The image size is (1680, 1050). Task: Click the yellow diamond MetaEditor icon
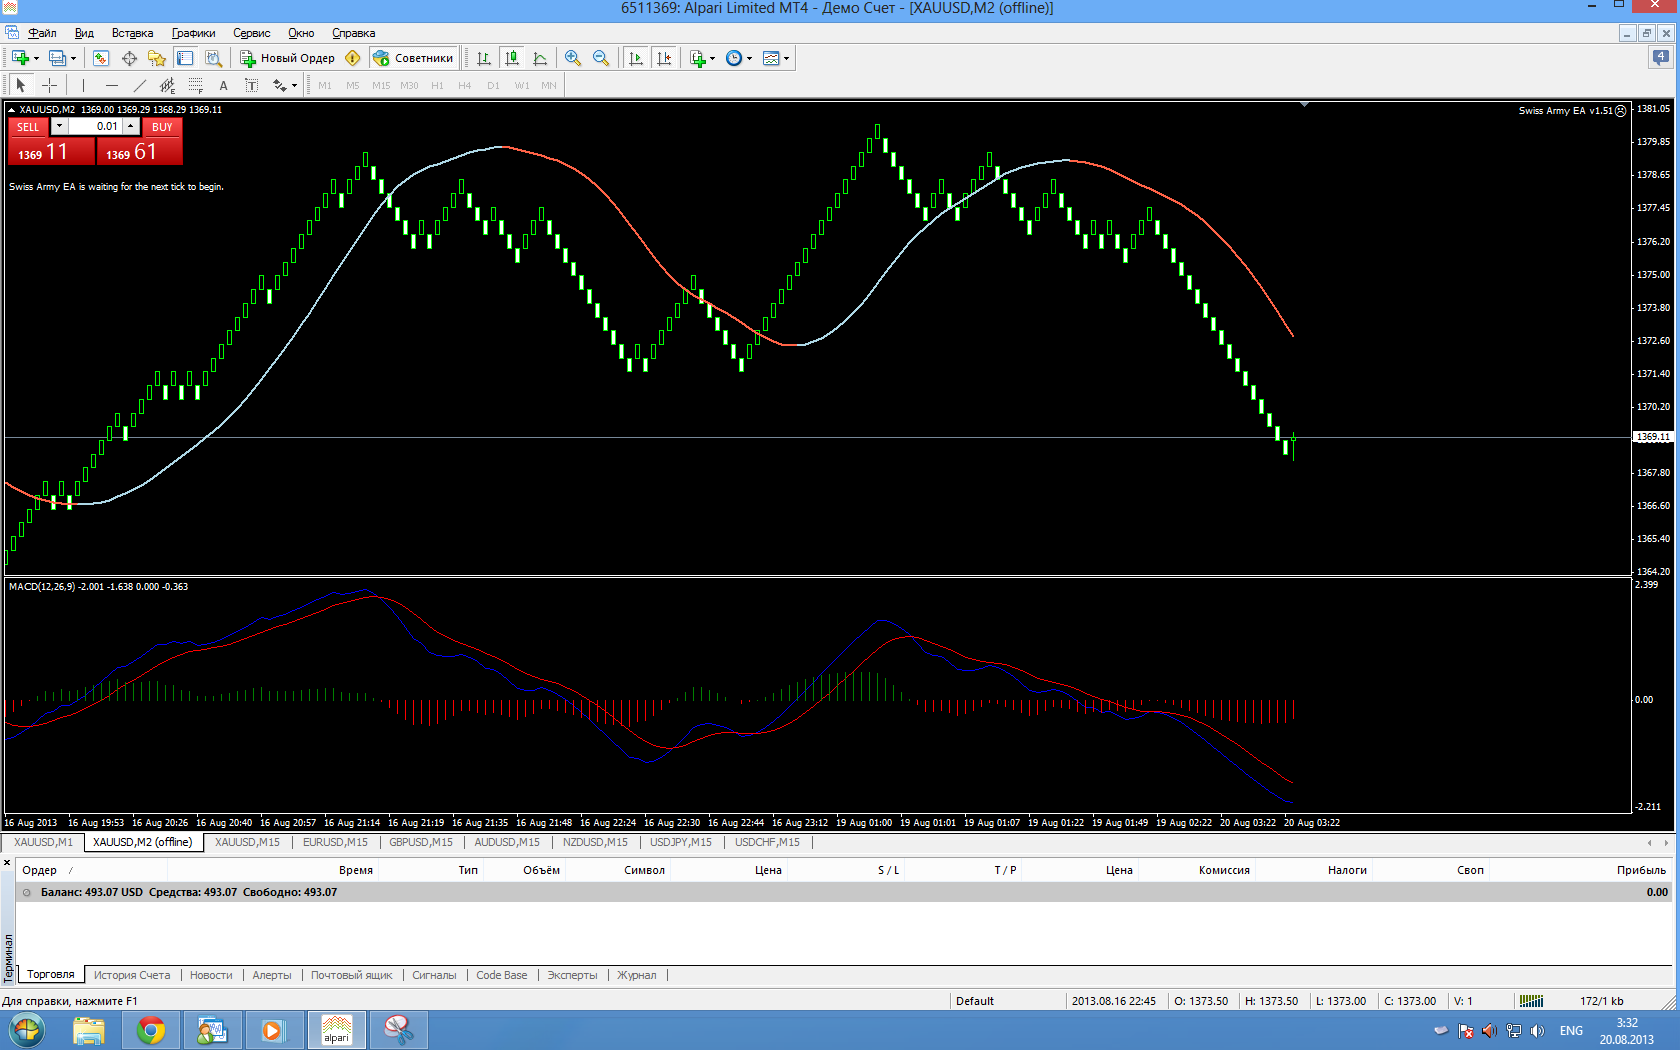352,58
